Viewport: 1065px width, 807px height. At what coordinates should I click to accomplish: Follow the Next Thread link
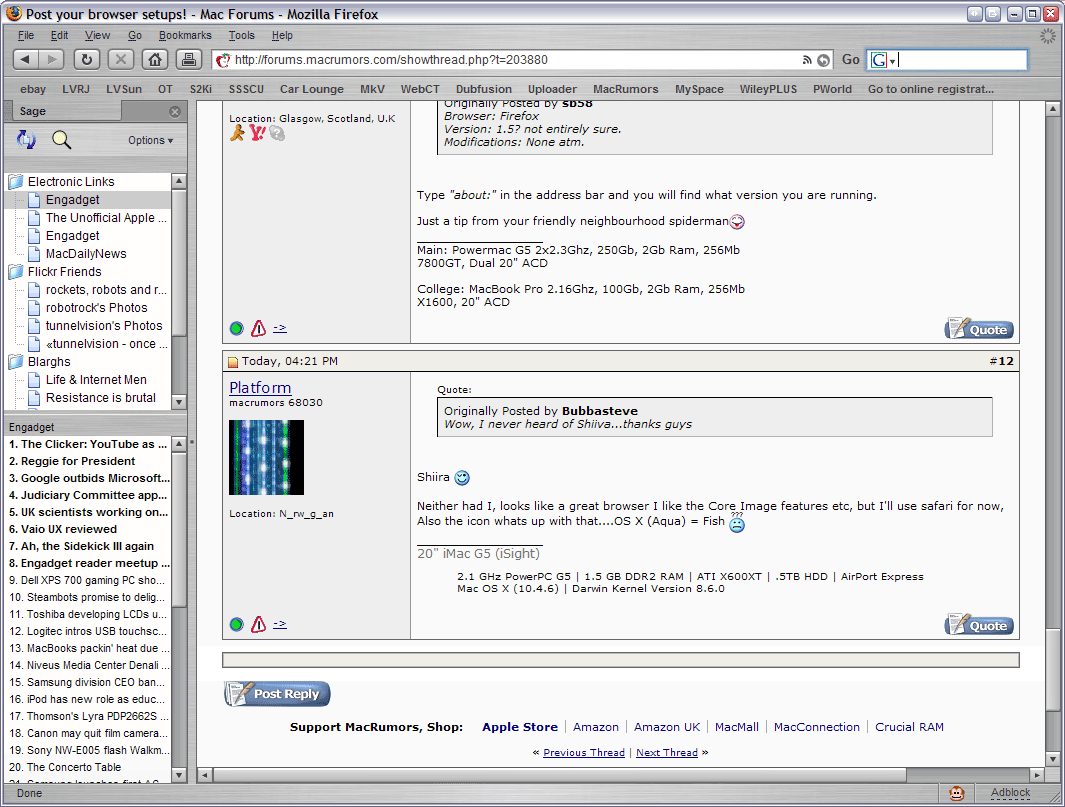pyautogui.click(x=666, y=753)
